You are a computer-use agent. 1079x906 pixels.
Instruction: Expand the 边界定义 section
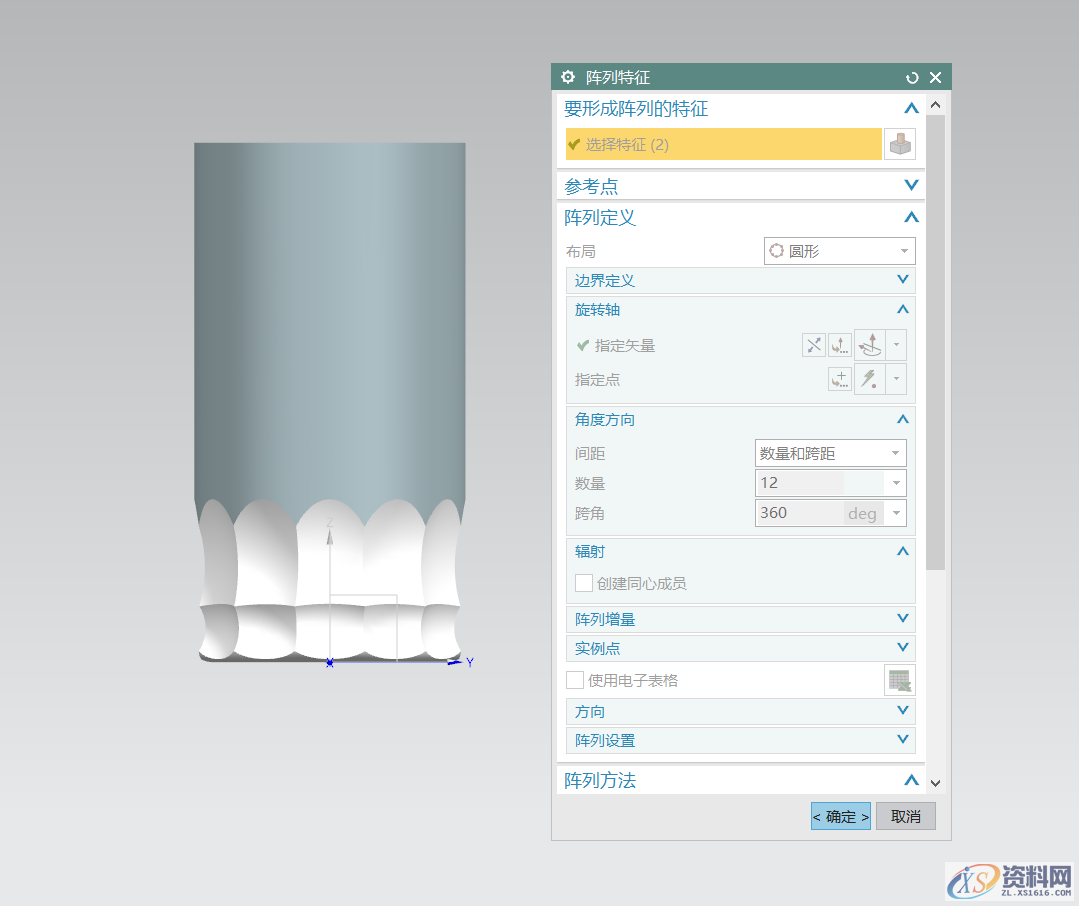(902, 281)
